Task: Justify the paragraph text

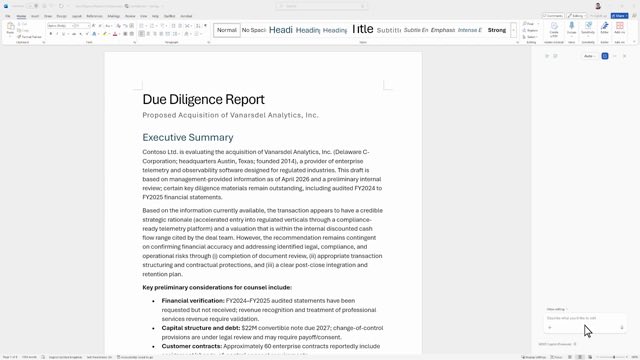Action: 161,34
